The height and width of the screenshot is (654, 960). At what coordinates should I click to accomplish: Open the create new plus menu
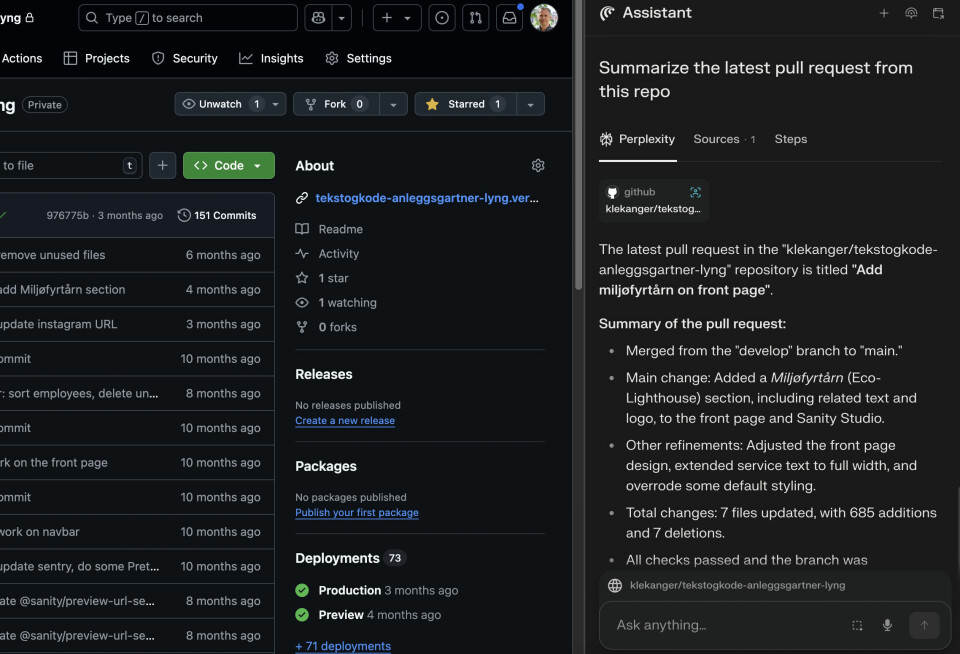click(x=397, y=18)
